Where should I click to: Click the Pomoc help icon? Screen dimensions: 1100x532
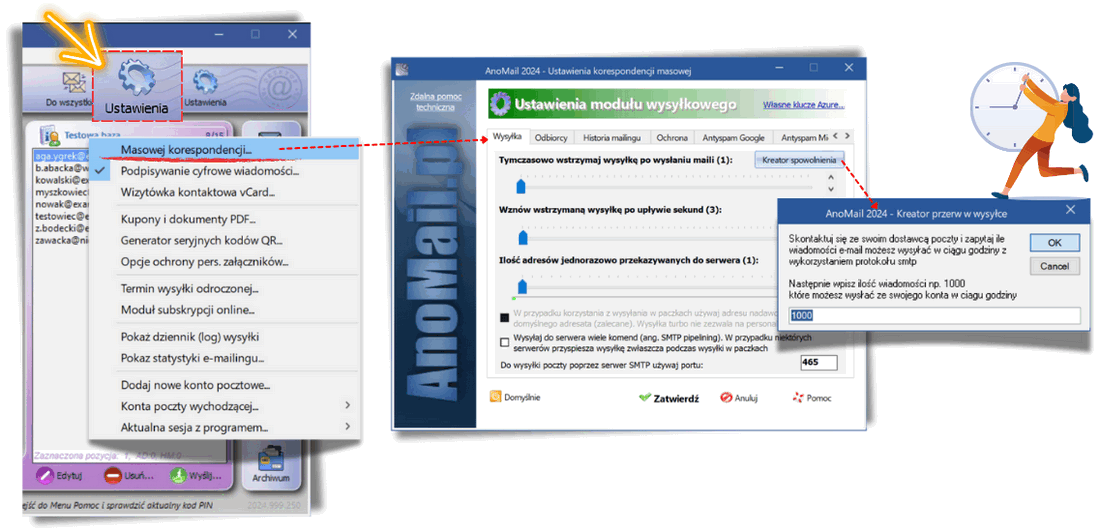coord(797,397)
